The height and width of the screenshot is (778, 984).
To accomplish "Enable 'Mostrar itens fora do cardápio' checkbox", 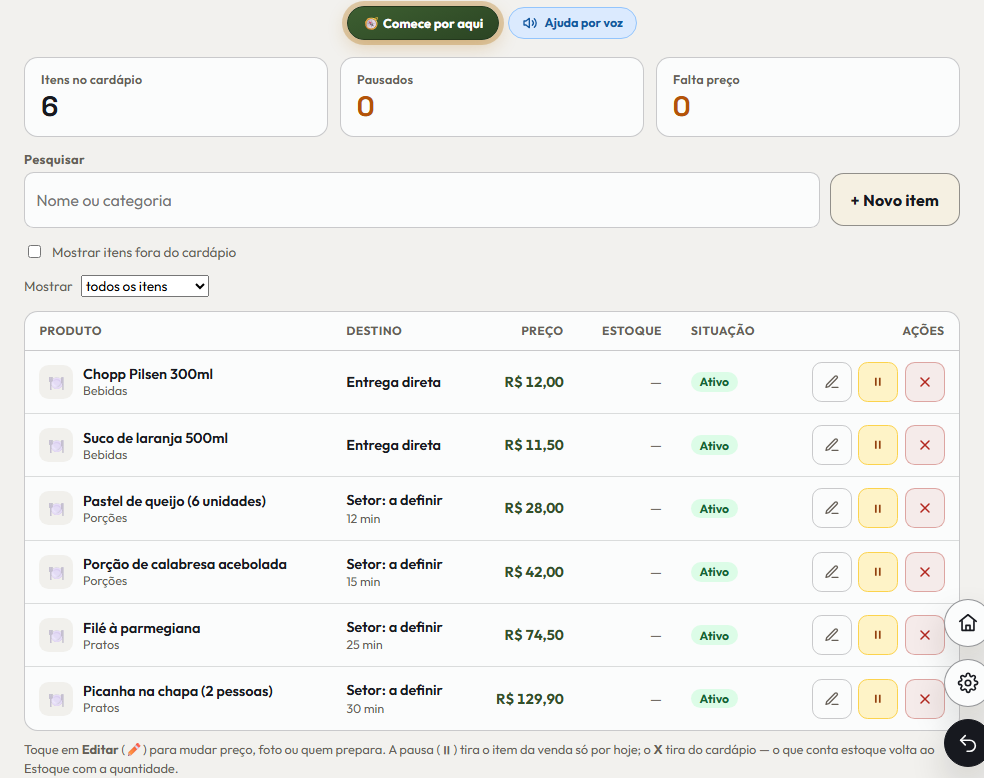I will (35, 252).
